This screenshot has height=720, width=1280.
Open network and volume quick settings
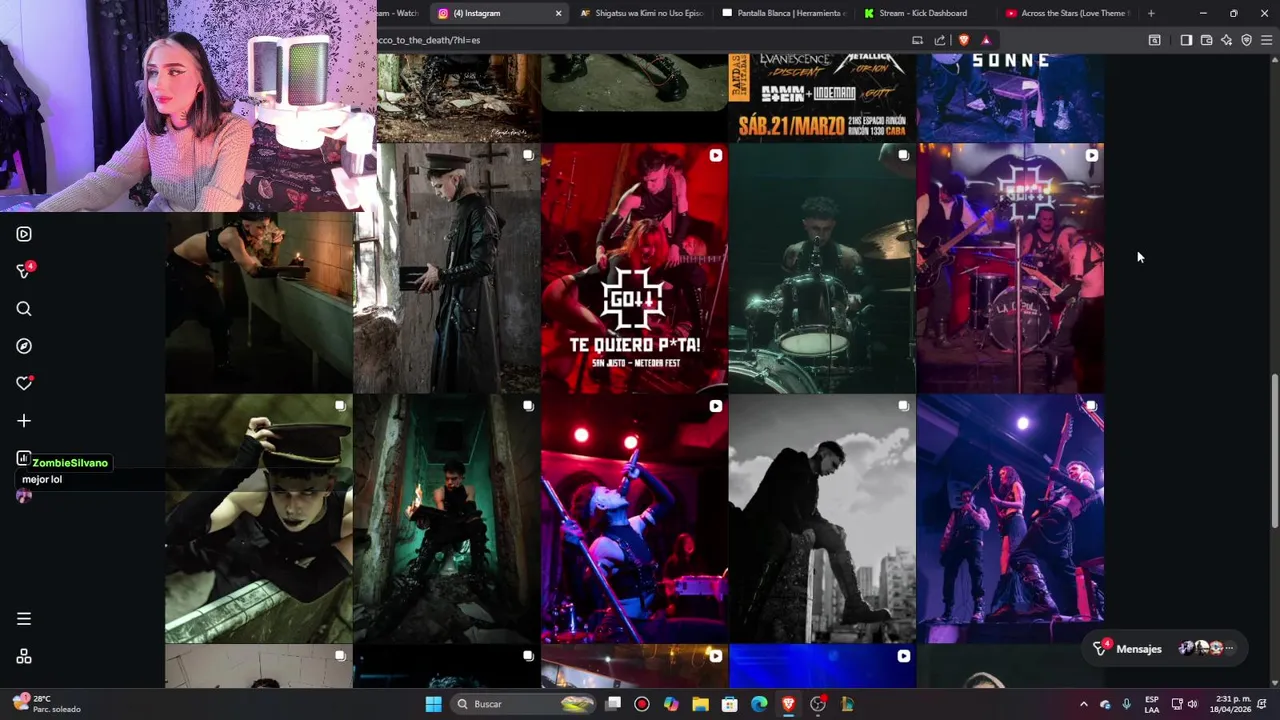pos(1185,704)
